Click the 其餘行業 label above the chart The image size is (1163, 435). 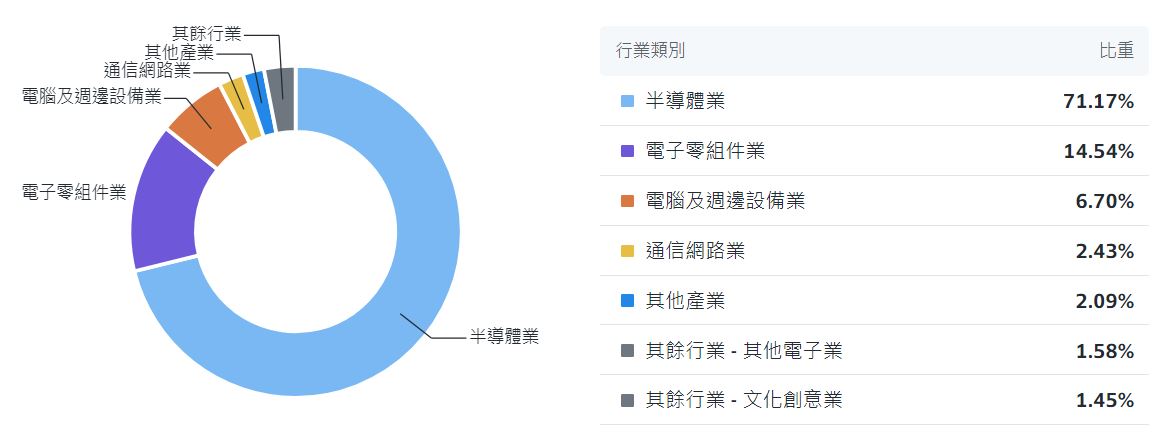click(x=207, y=34)
